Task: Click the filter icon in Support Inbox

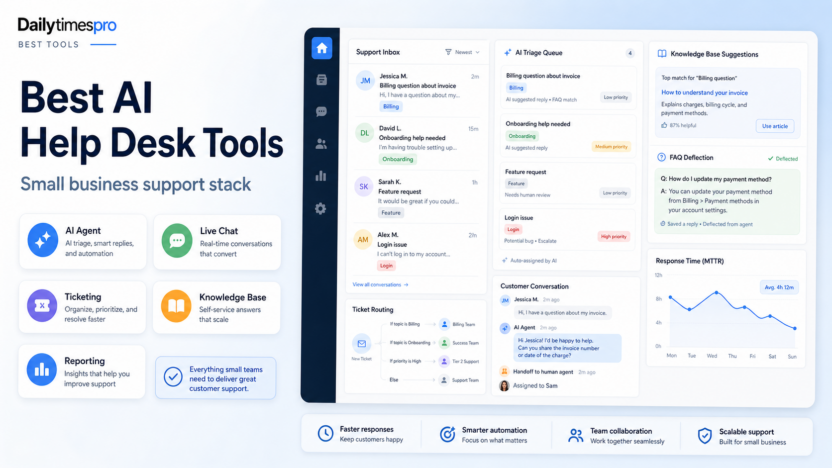Action: [x=448, y=52]
